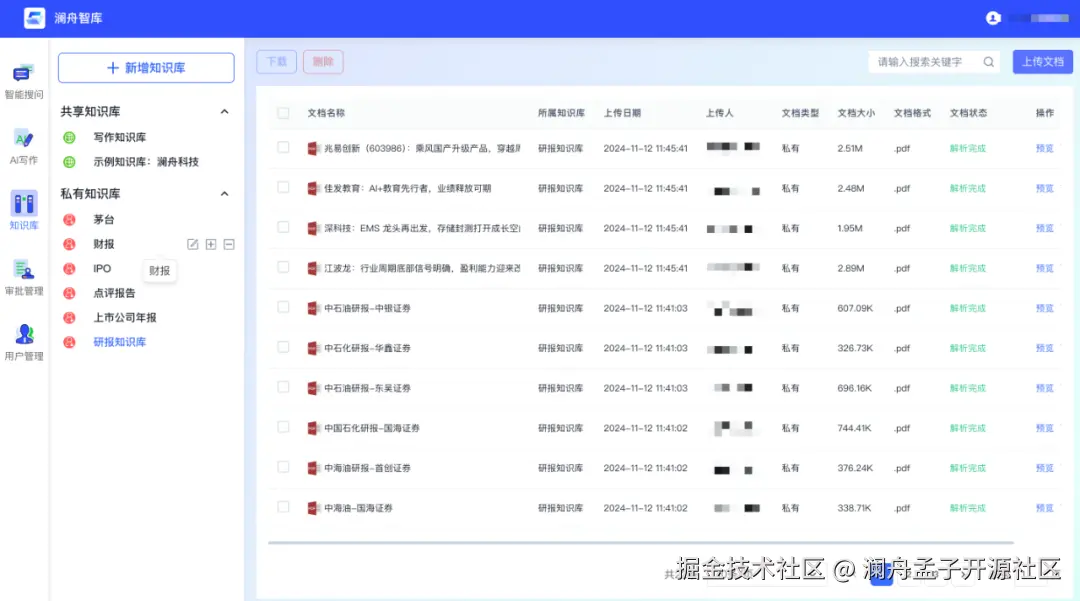Click the 澜舟智库 logo icon
The image size is (1080, 601).
(34, 18)
